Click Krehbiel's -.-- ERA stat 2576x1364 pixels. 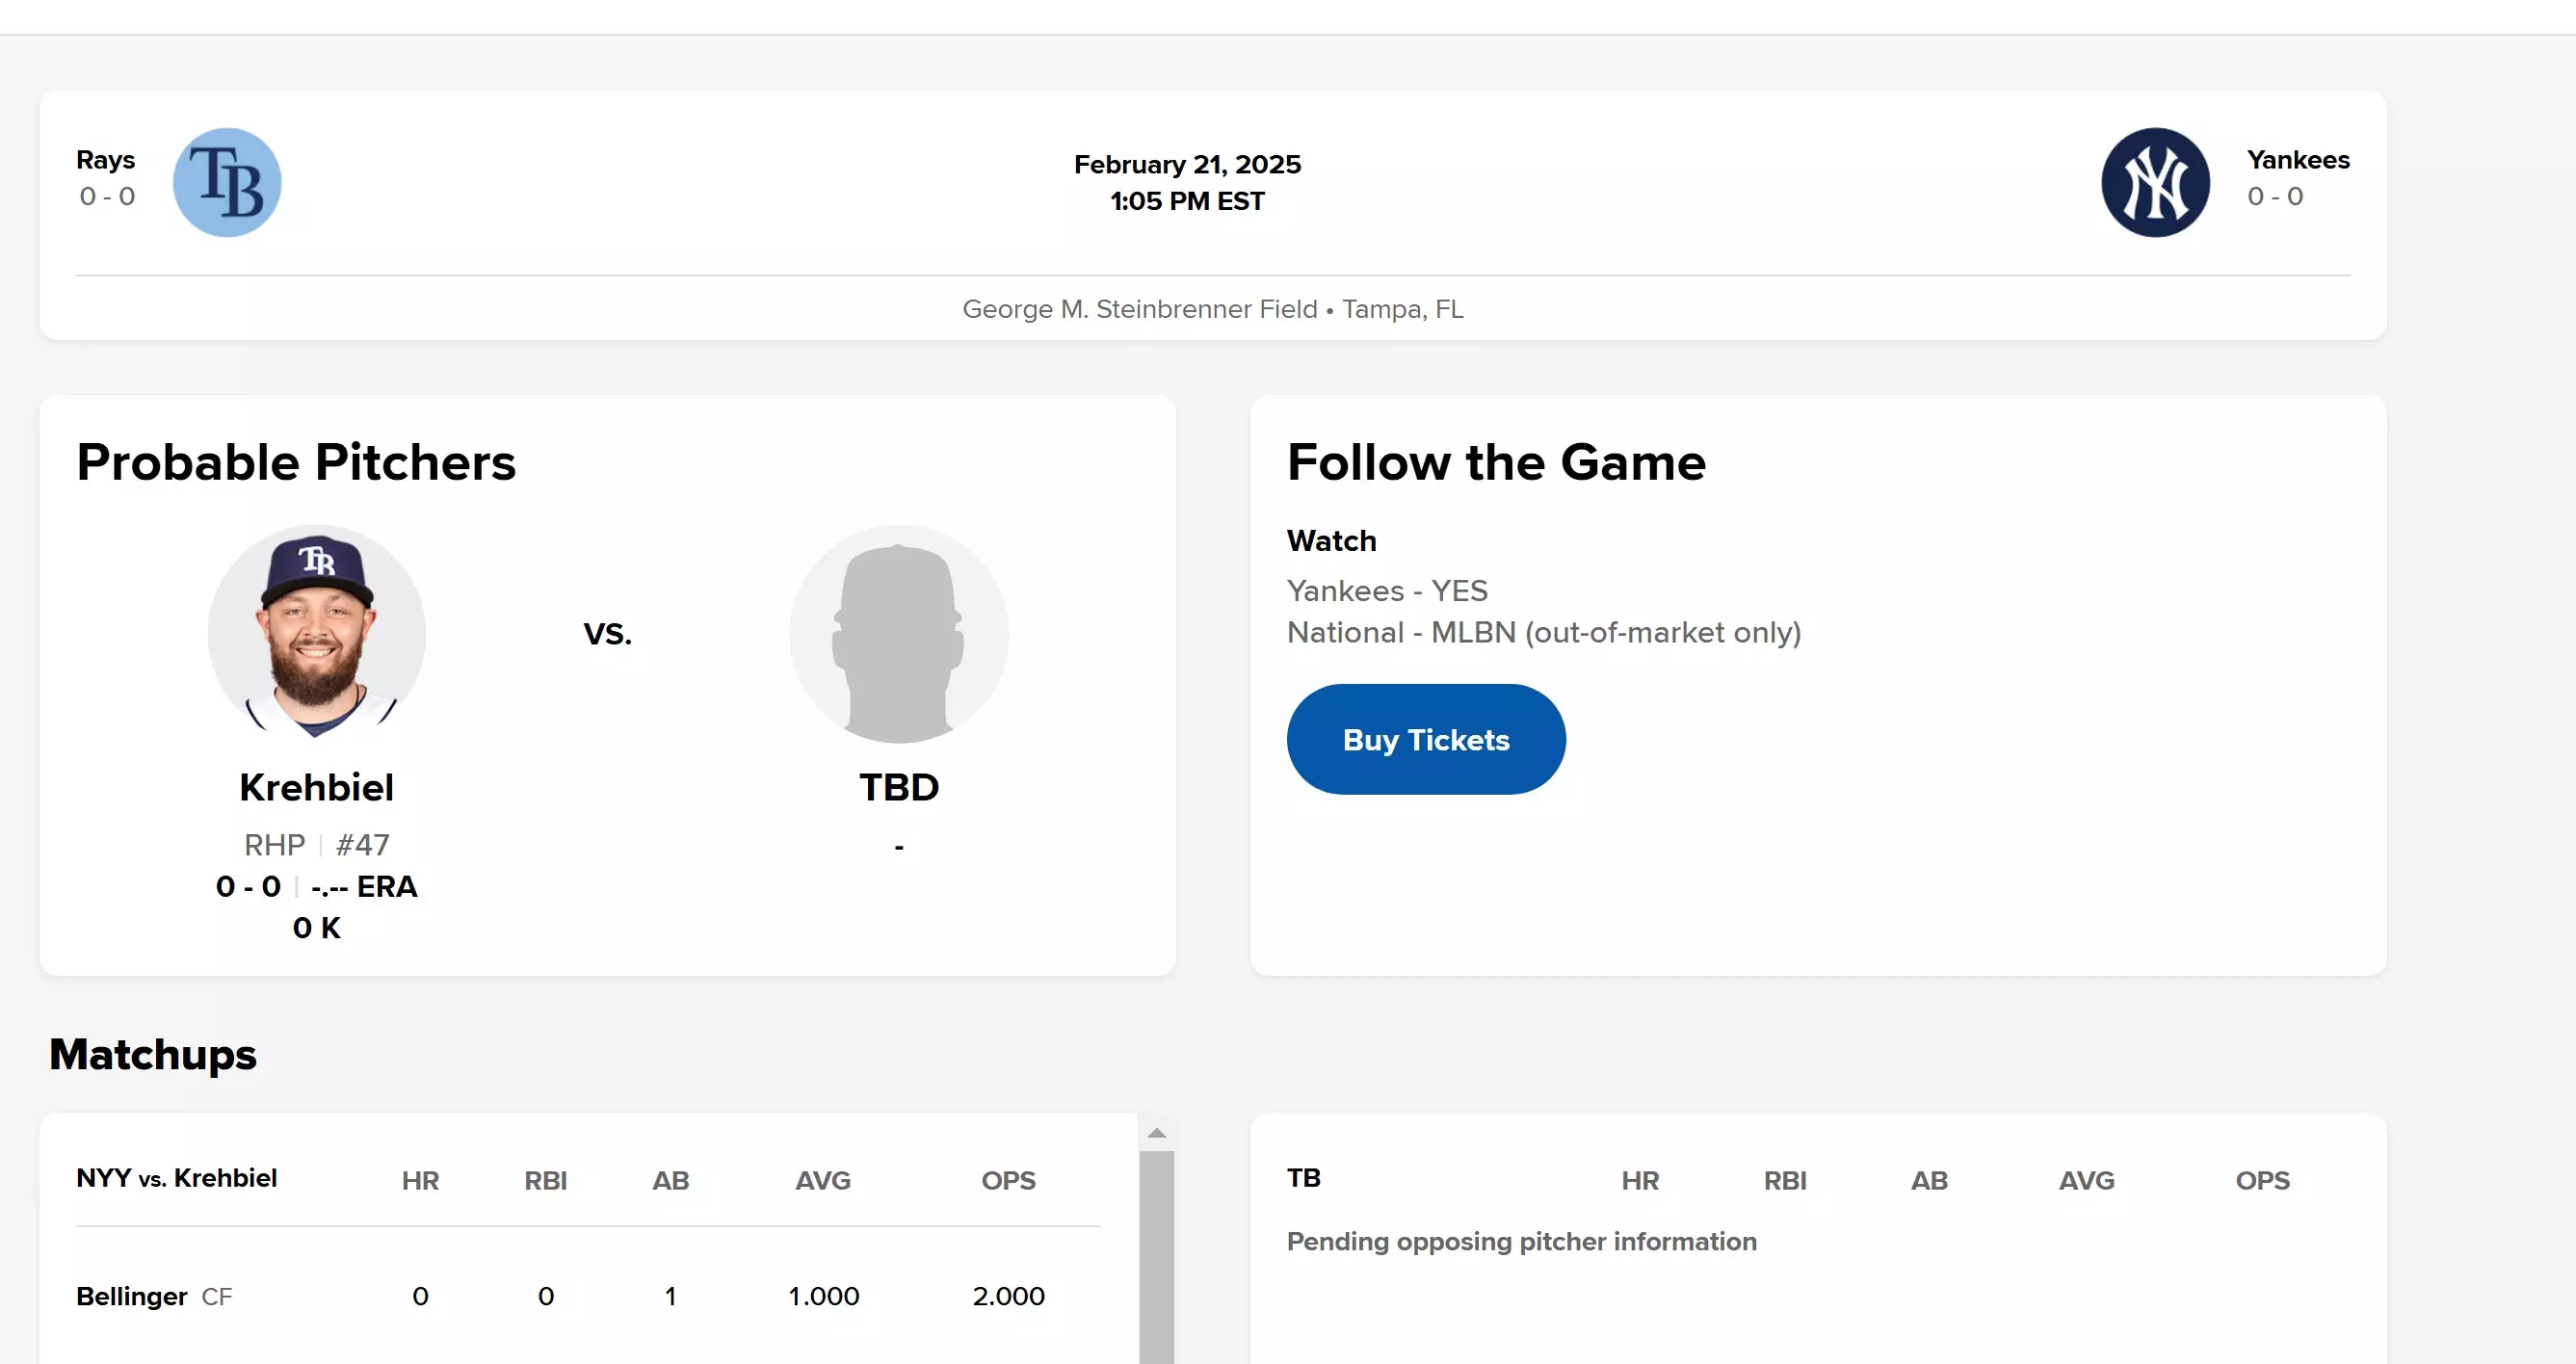(364, 887)
